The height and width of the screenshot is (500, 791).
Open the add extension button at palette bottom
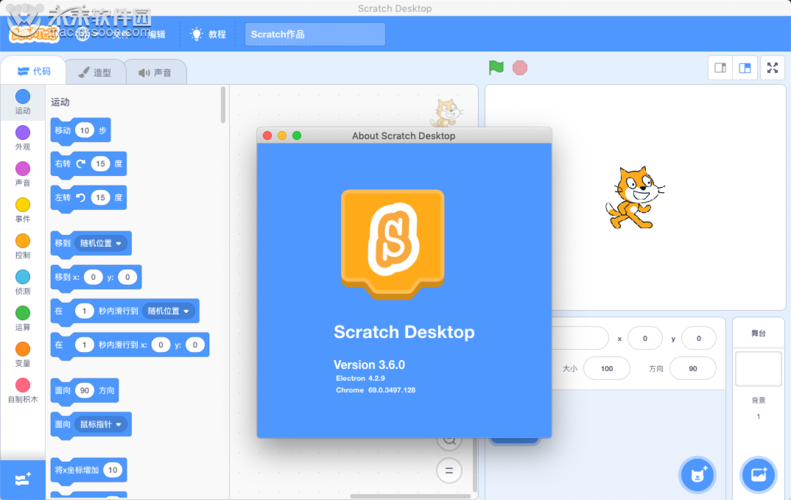23,479
